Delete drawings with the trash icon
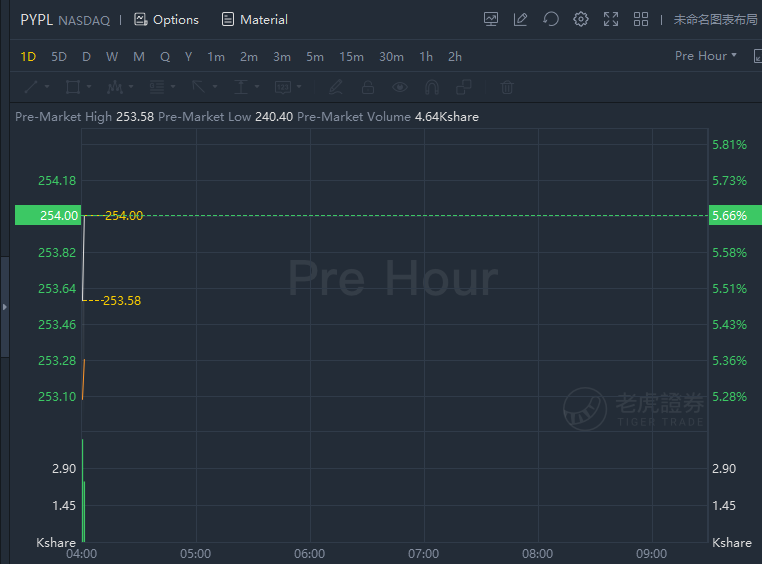This screenshot has width=762, height=564. tap(507, 87)
